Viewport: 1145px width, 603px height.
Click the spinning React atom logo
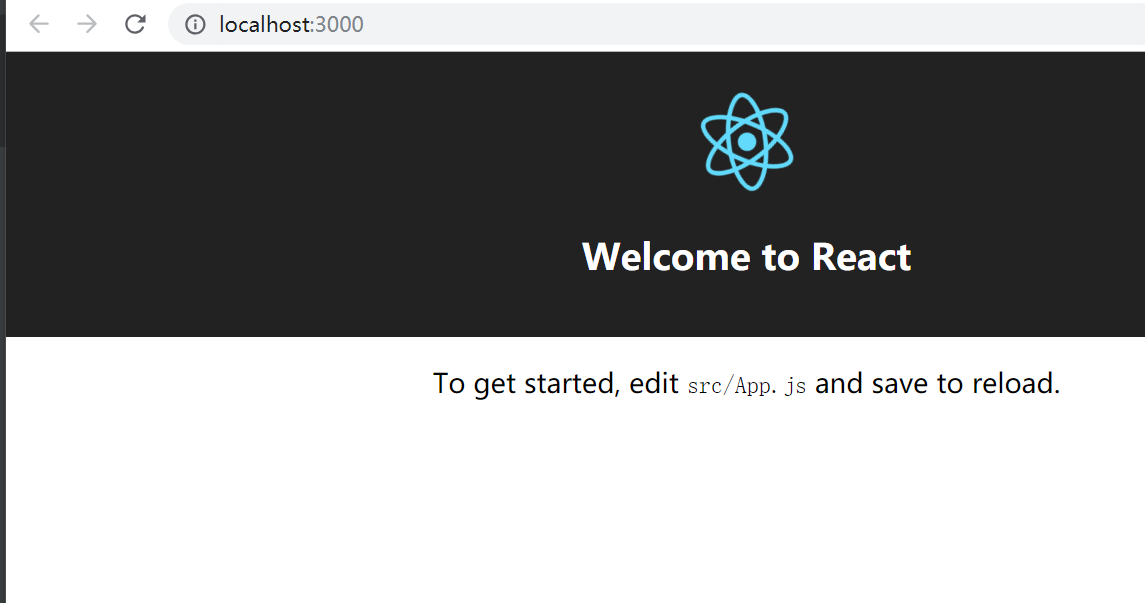(x=746, y=142)
